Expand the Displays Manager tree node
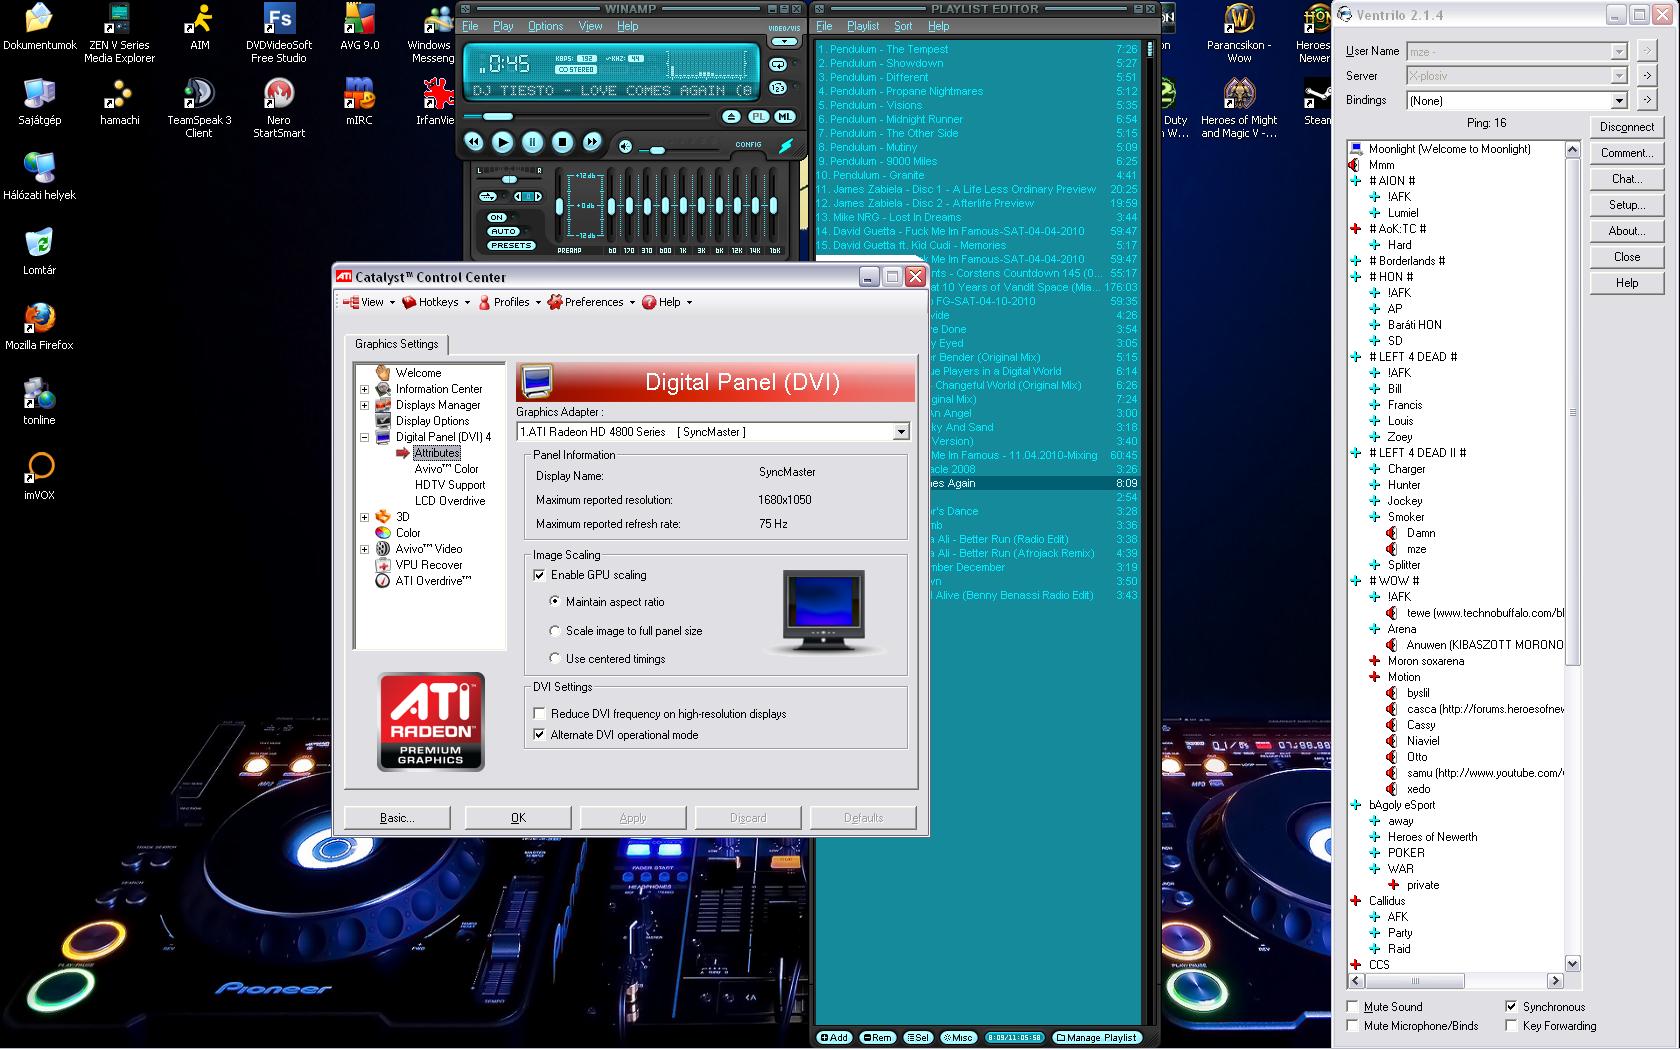Viewport: 1680px width, 1050px height. tap(365, 405)
